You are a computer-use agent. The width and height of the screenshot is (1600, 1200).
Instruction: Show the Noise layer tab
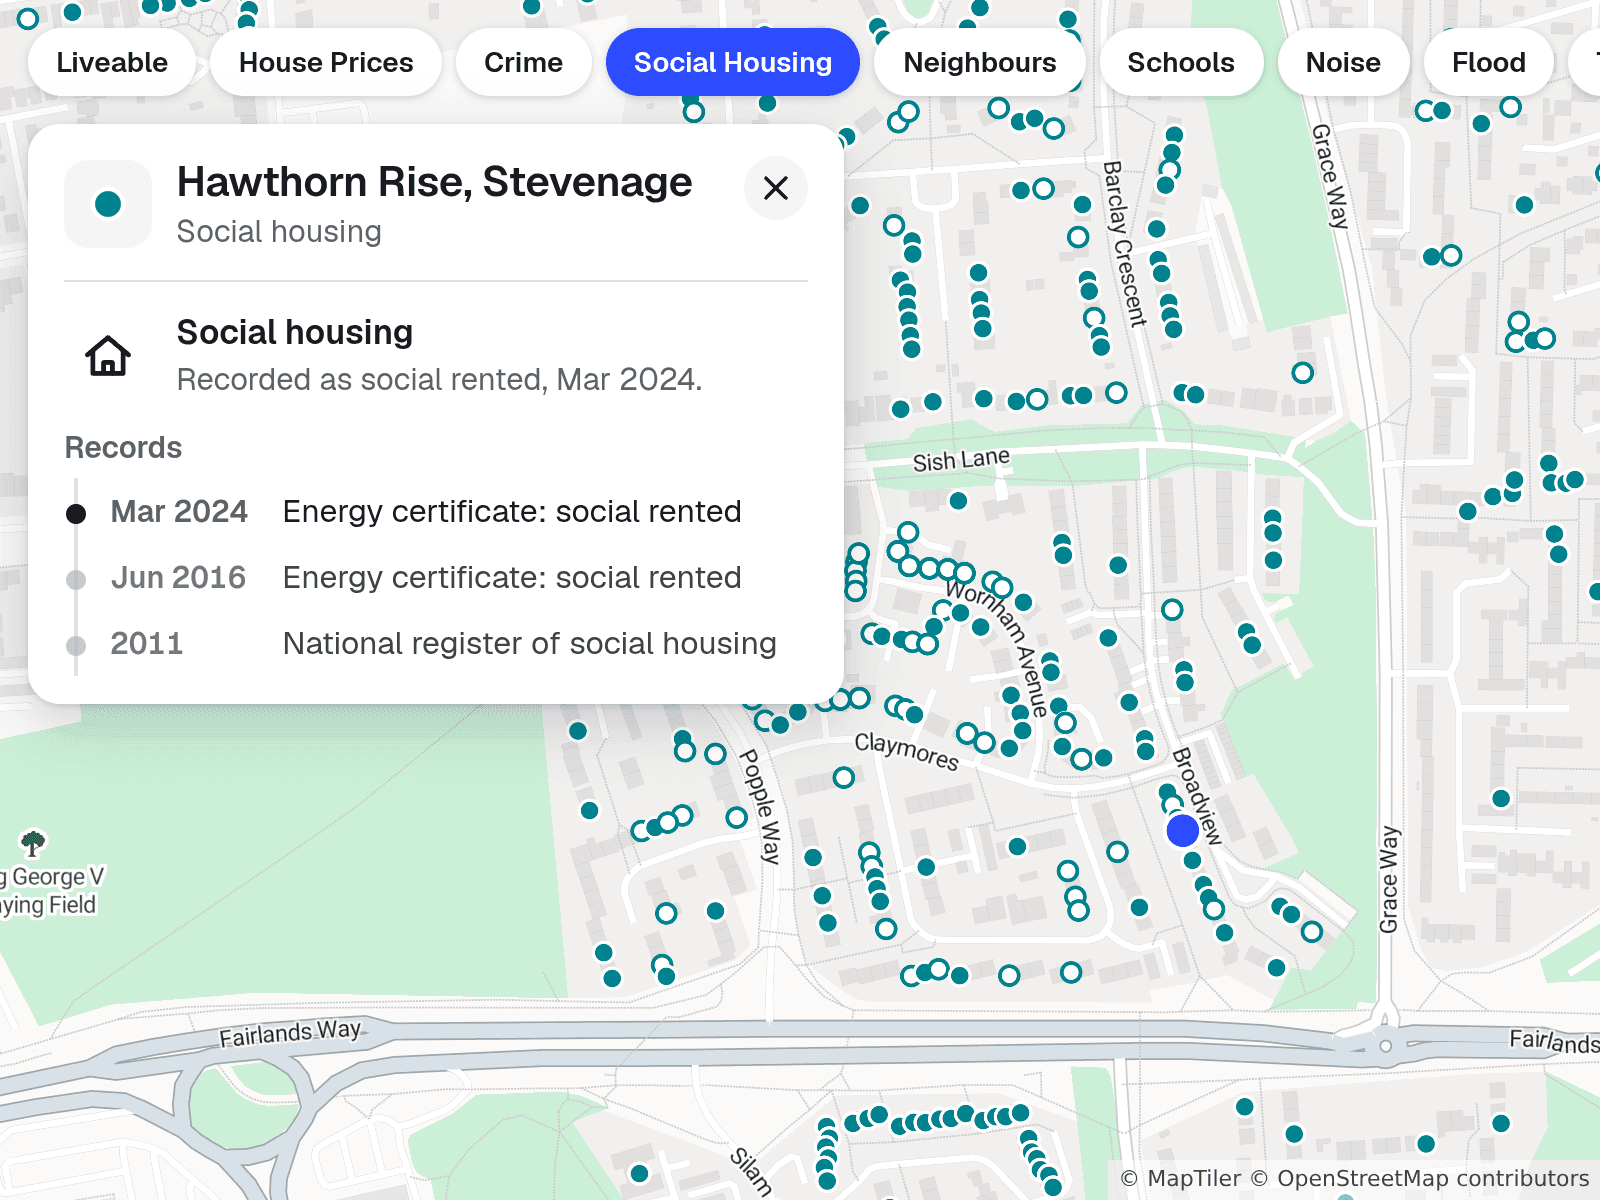[x=1343, y=62]
